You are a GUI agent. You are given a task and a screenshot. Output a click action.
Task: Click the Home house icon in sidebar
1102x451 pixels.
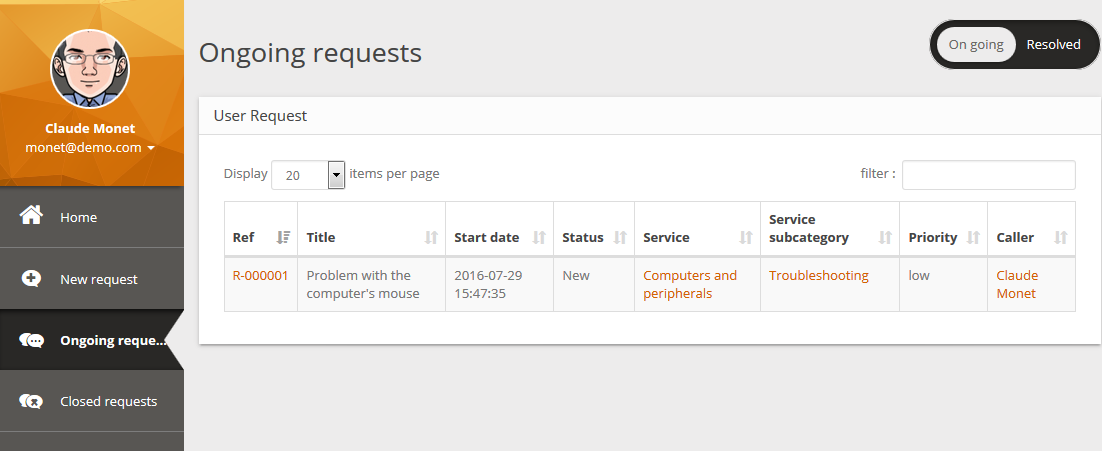point(31,216)
